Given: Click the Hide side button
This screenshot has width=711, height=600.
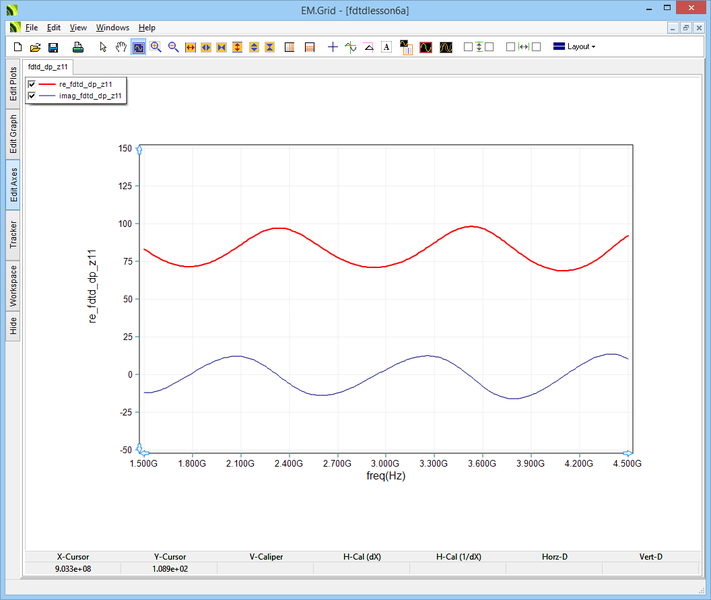Looking at the screenshot, I should (13, 326).
